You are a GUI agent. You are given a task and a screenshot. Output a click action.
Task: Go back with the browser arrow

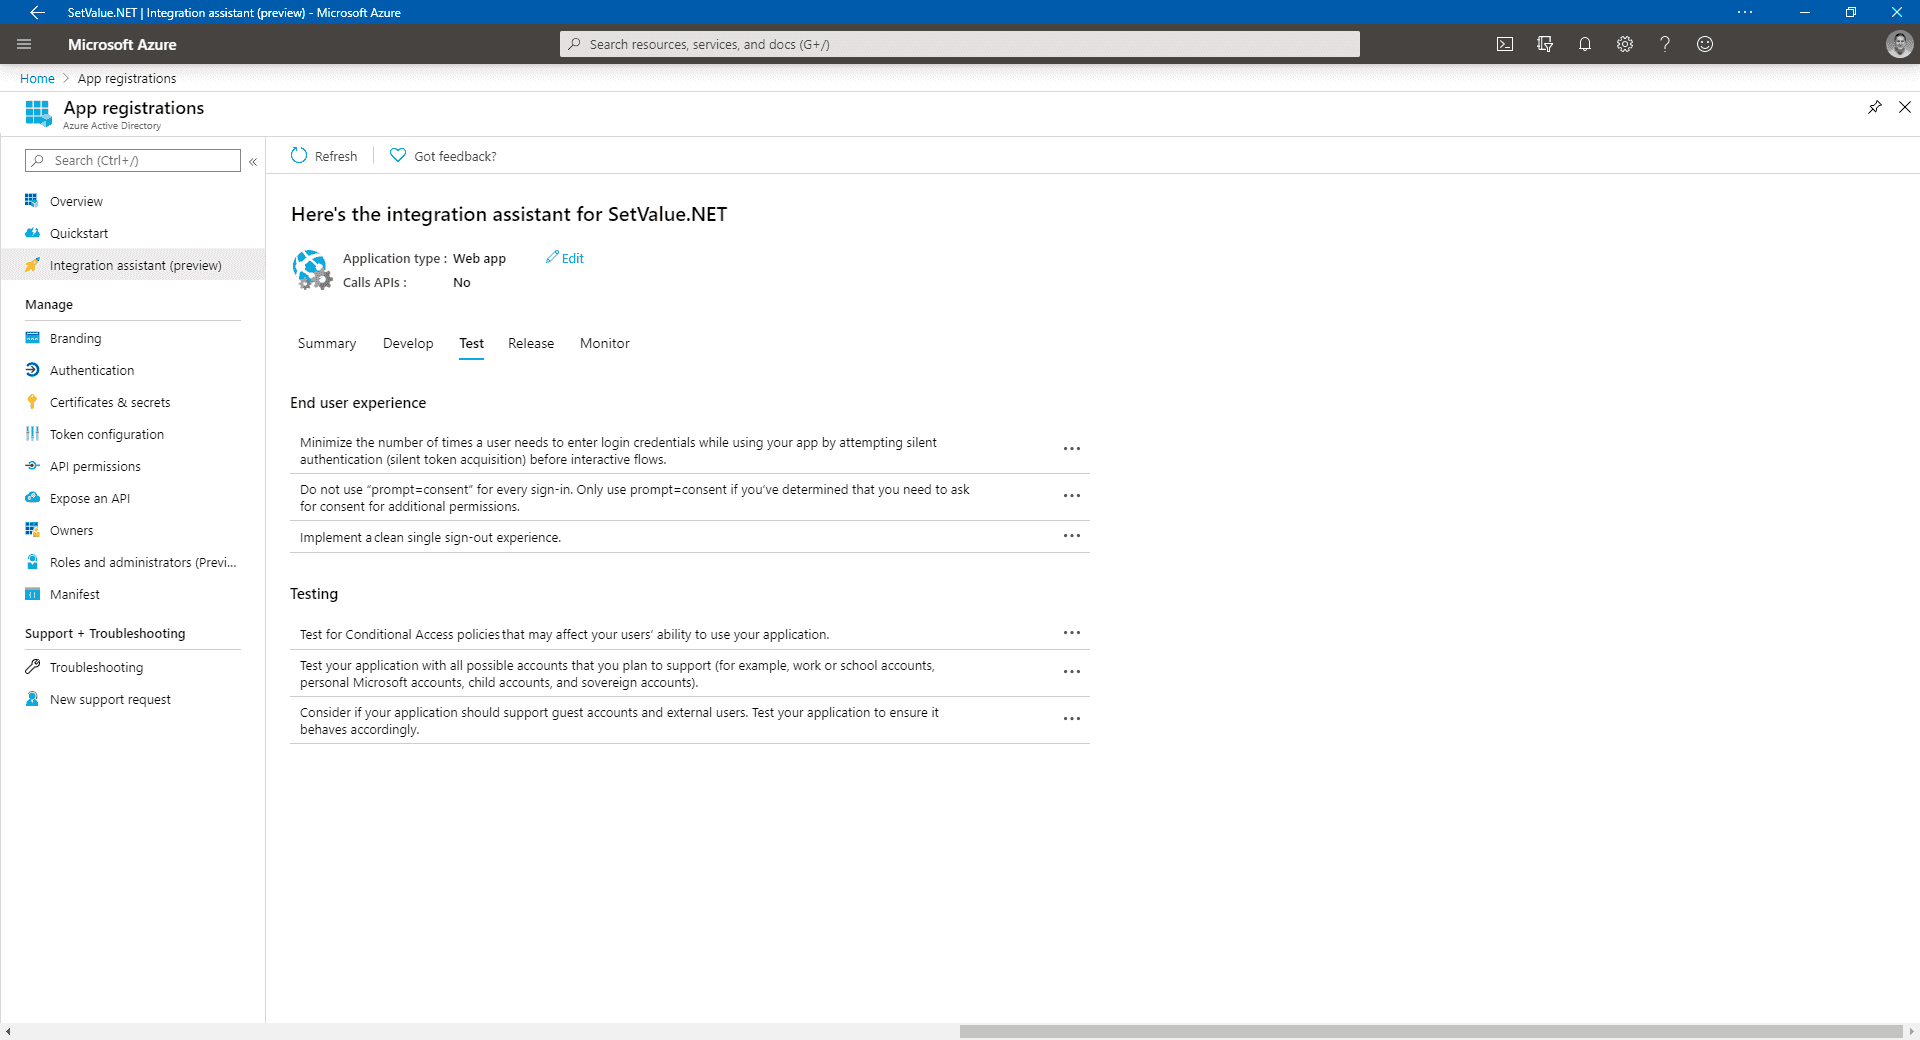(37, 12)
